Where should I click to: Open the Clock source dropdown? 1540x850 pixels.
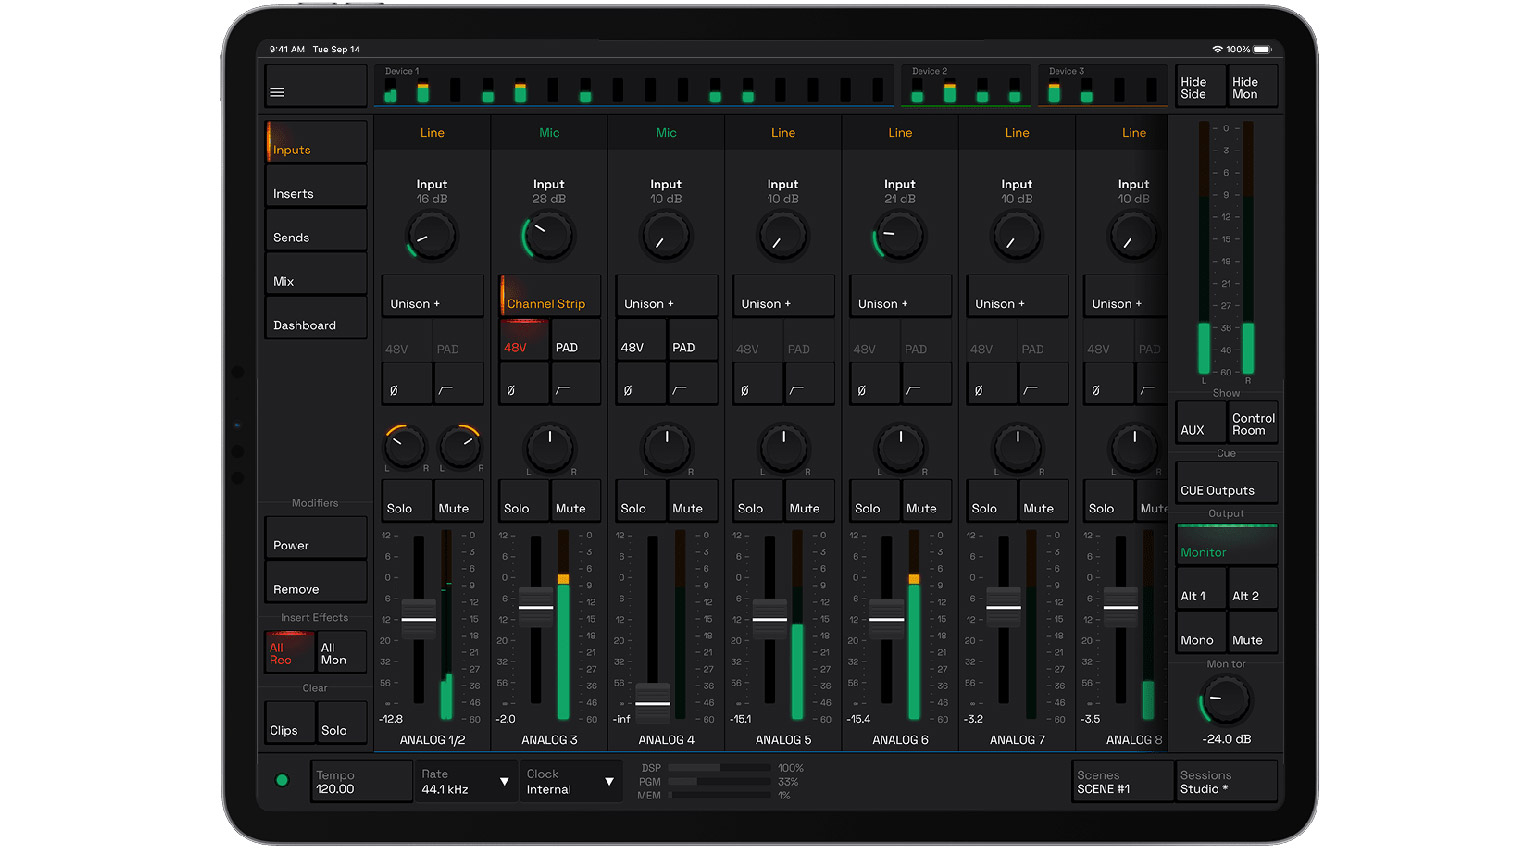point(570,781)
